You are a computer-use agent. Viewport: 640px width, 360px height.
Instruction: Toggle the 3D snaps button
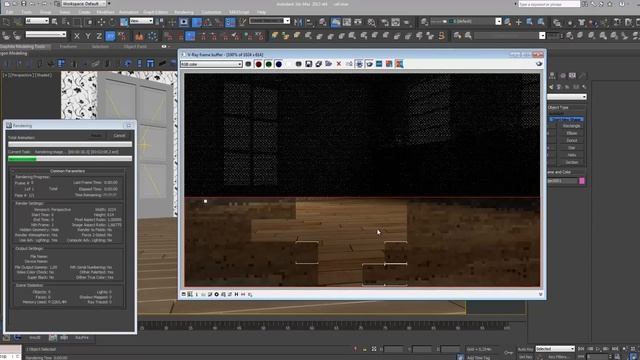coord(196,22)
